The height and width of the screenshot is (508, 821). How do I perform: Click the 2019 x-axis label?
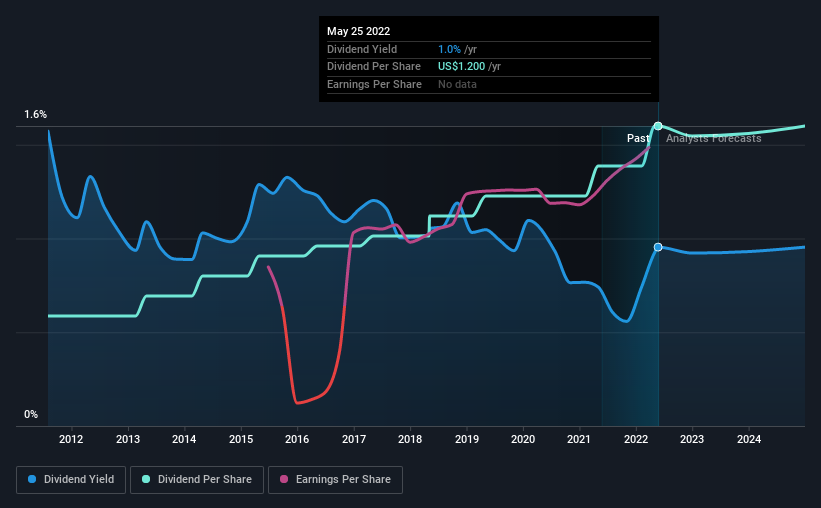(x=467, y=439)
